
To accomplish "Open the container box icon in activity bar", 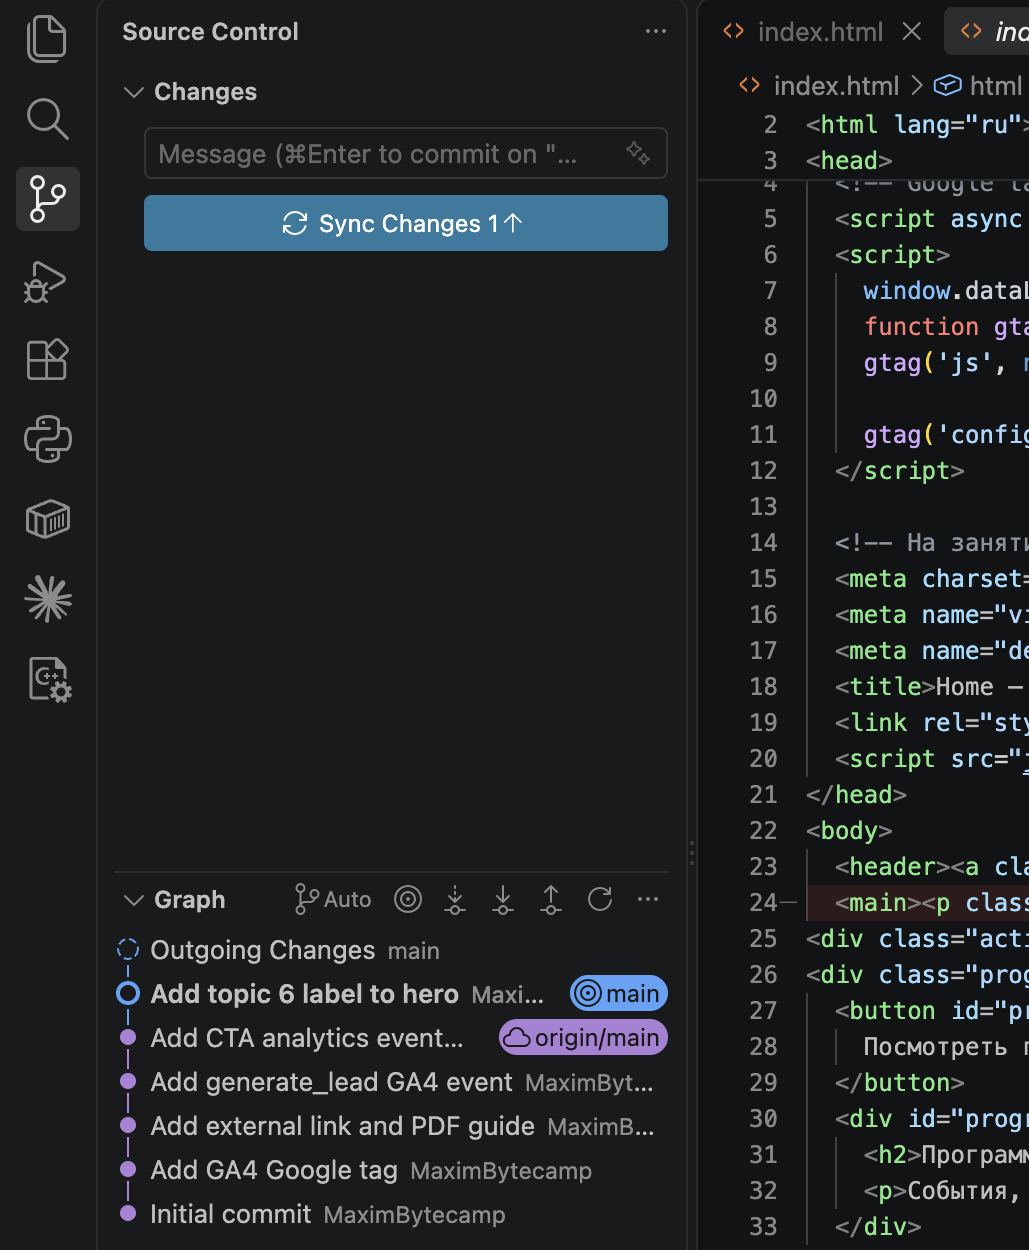I will tap(47, 519).
